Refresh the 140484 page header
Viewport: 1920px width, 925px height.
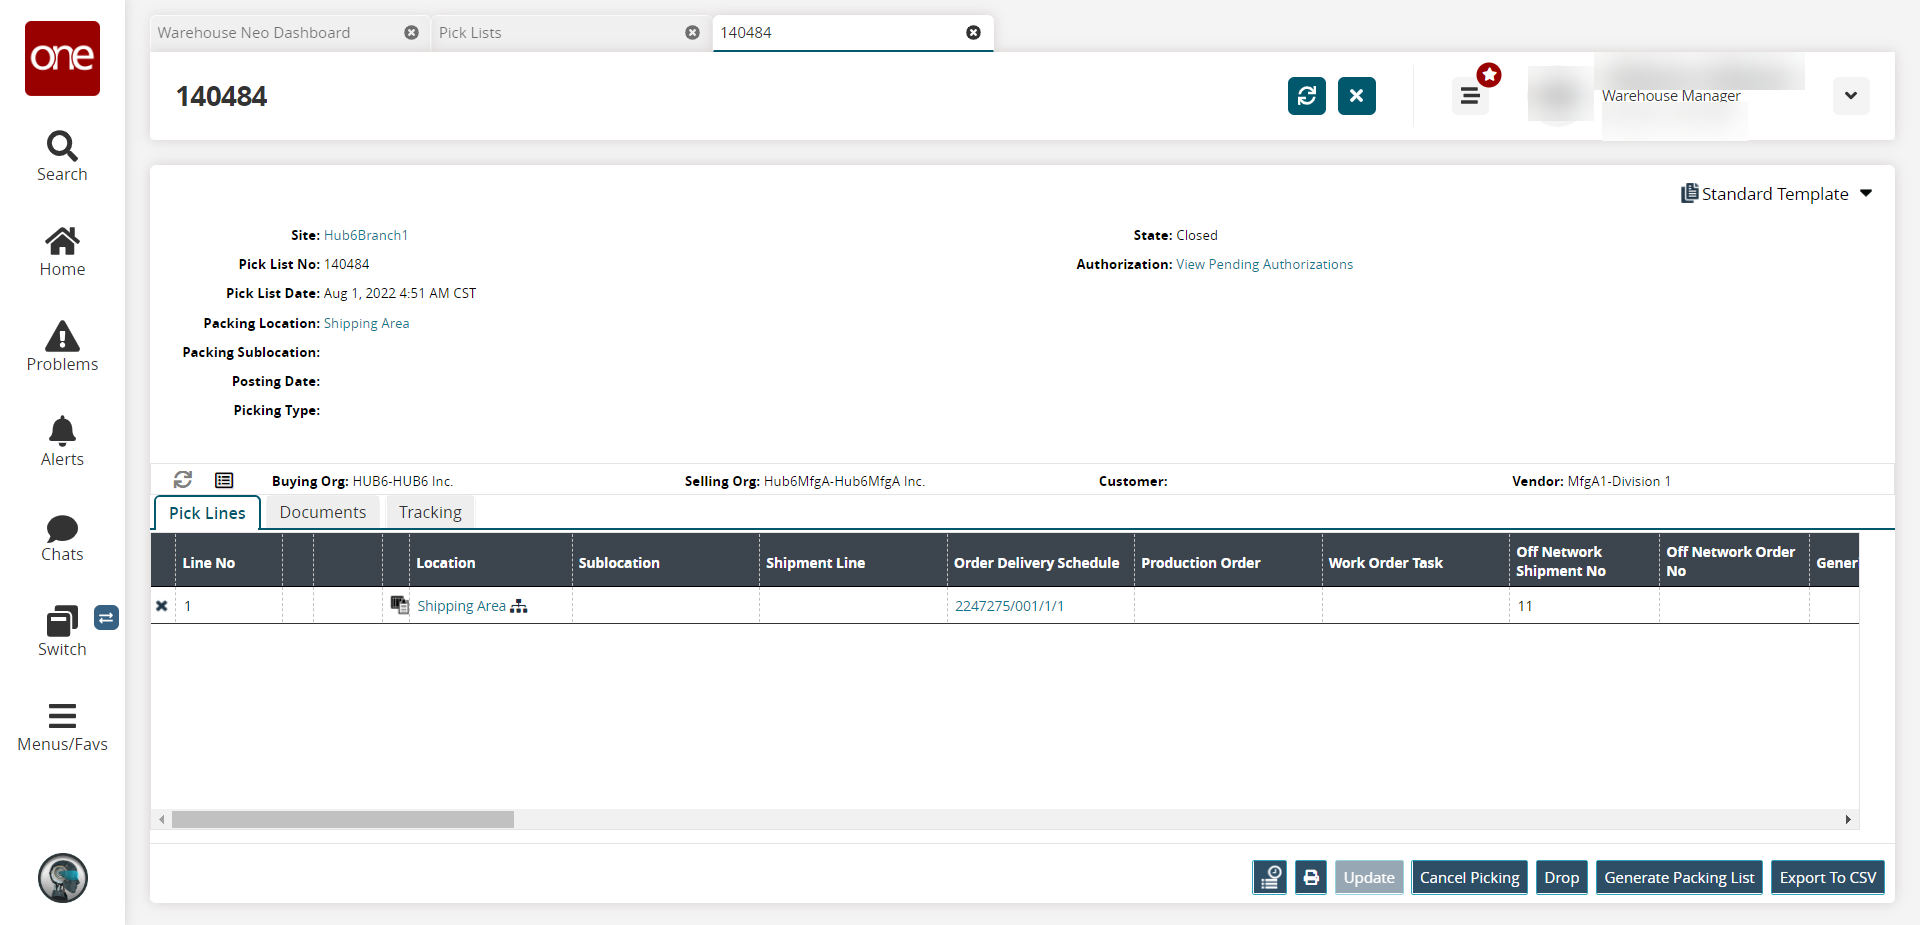pos(1307,96)
